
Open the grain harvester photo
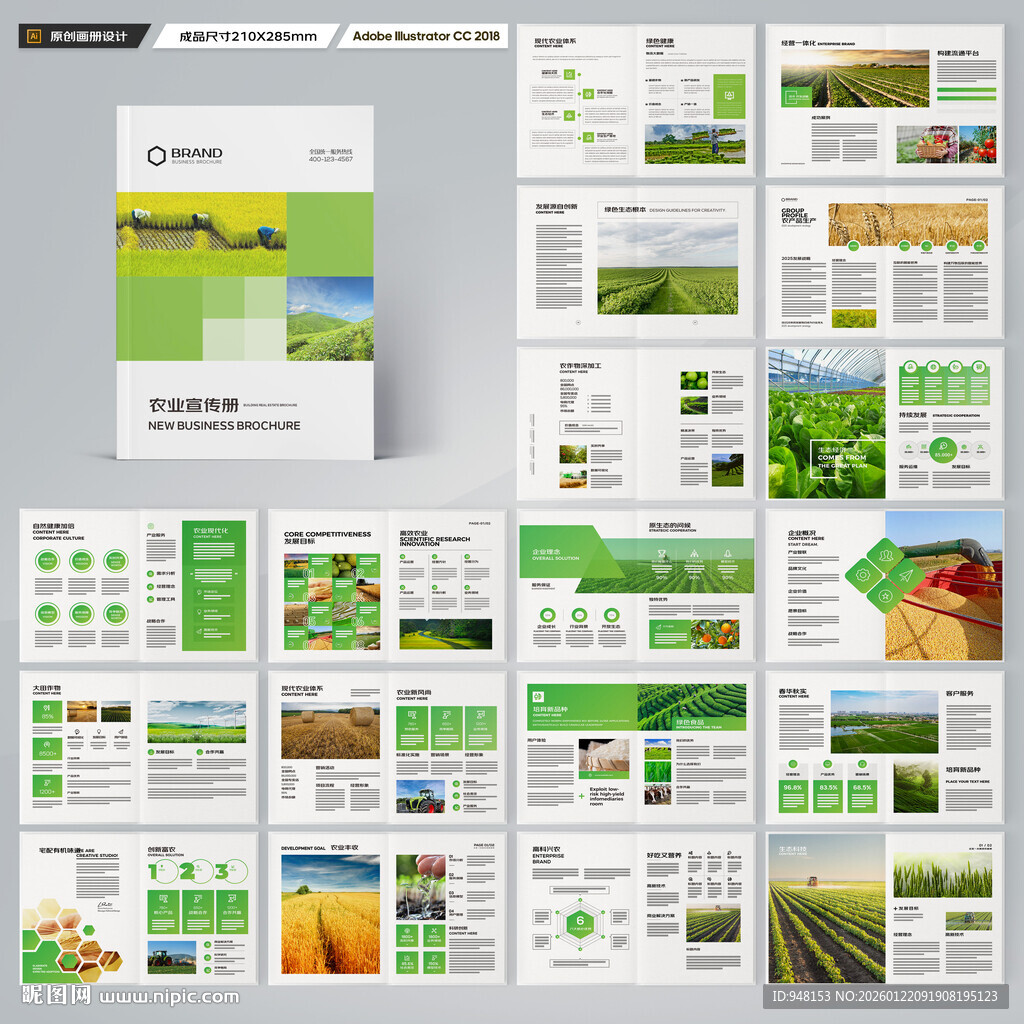[944, 585]
